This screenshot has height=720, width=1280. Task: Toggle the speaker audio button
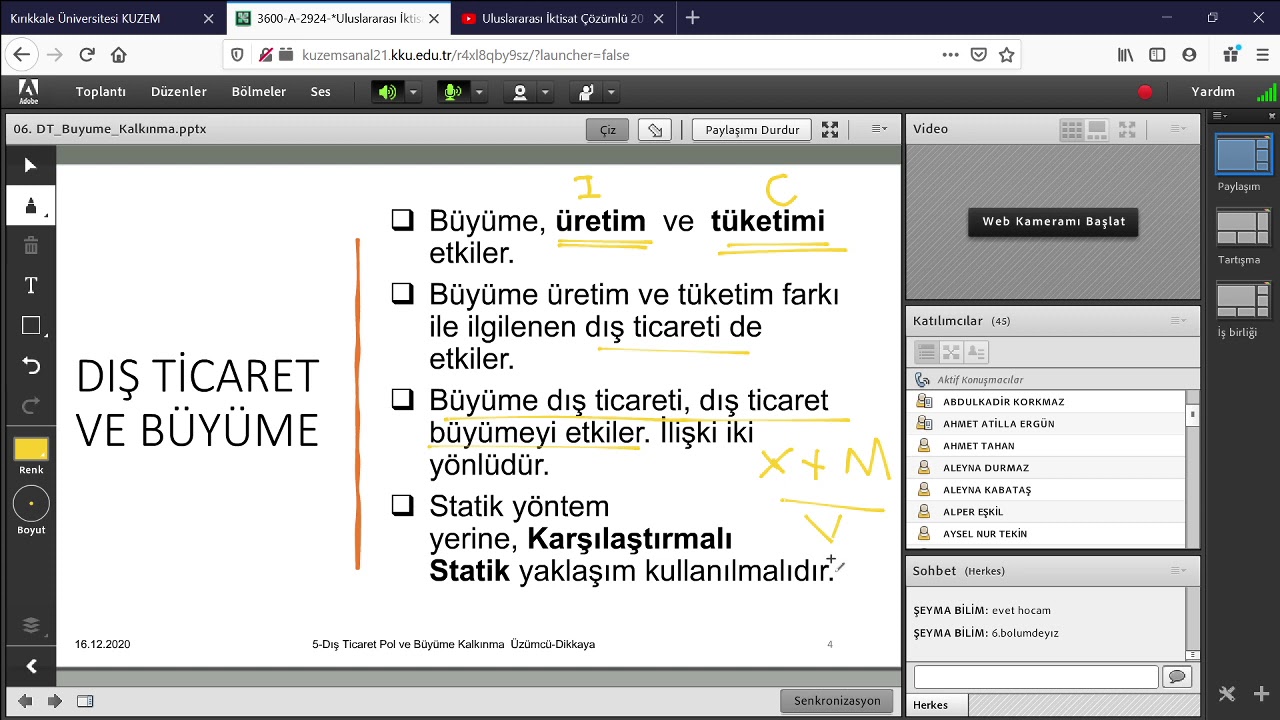click(x=387, y=92)
